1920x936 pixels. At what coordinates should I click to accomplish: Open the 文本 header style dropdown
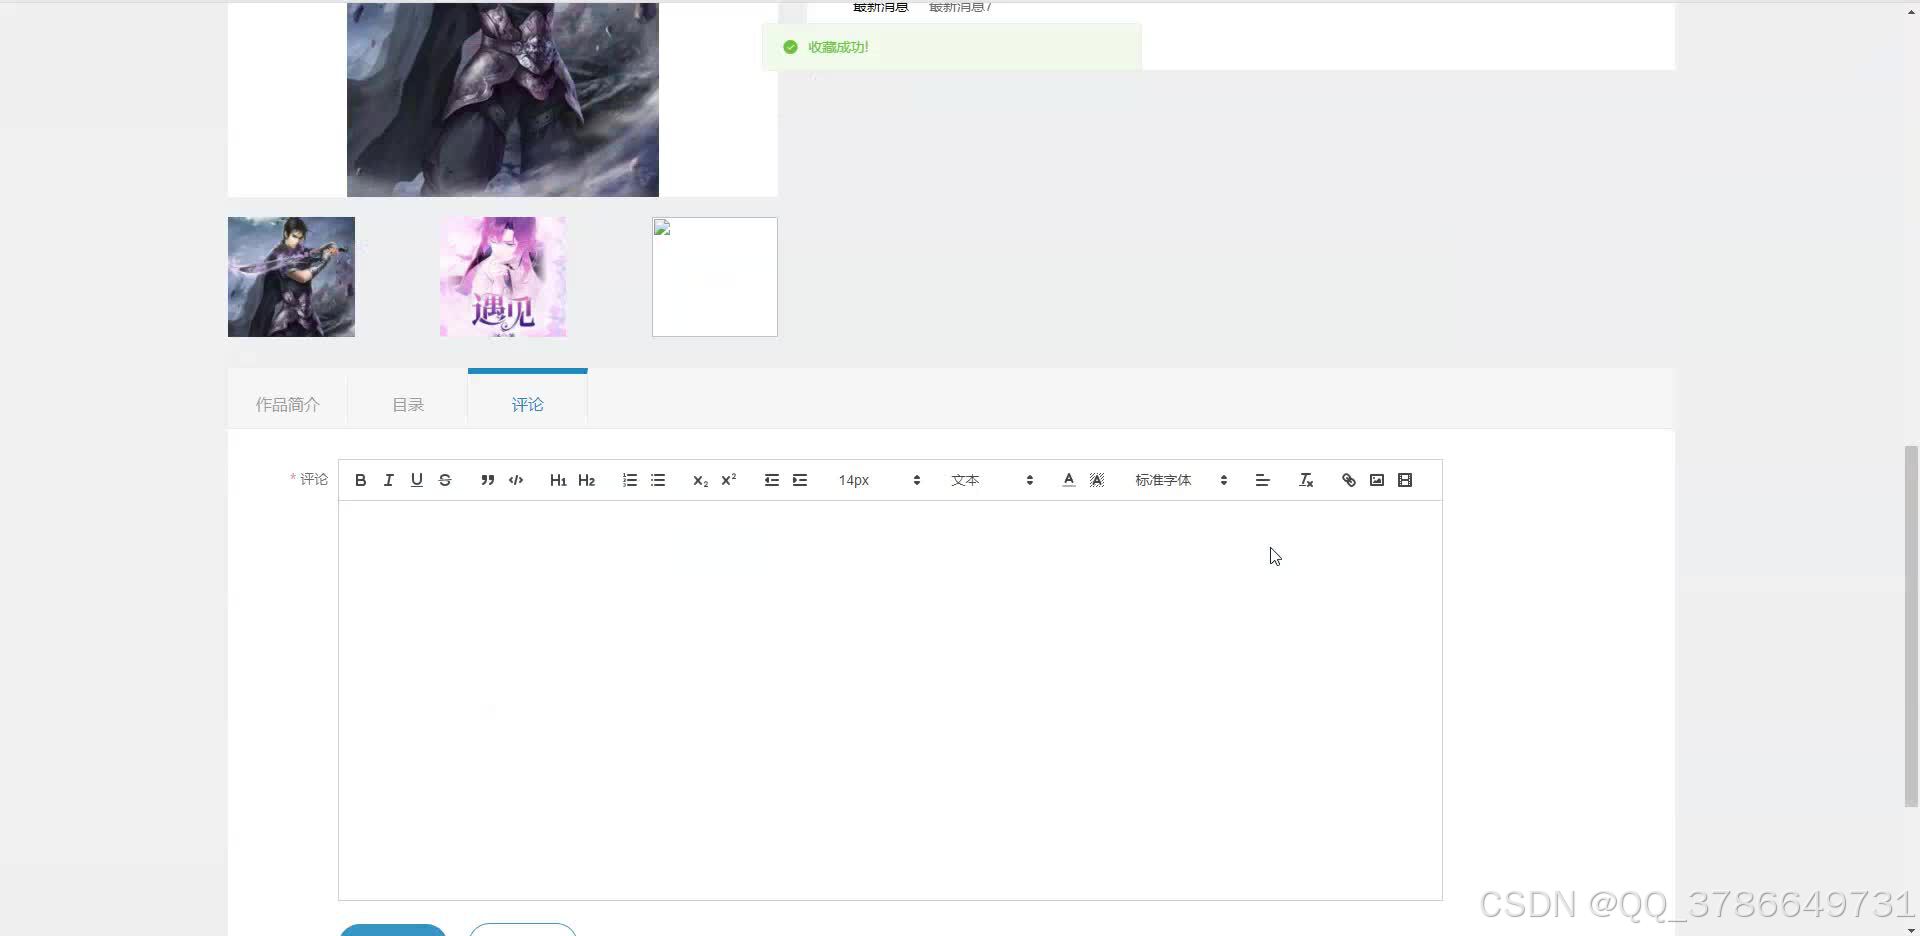[992, 480]
